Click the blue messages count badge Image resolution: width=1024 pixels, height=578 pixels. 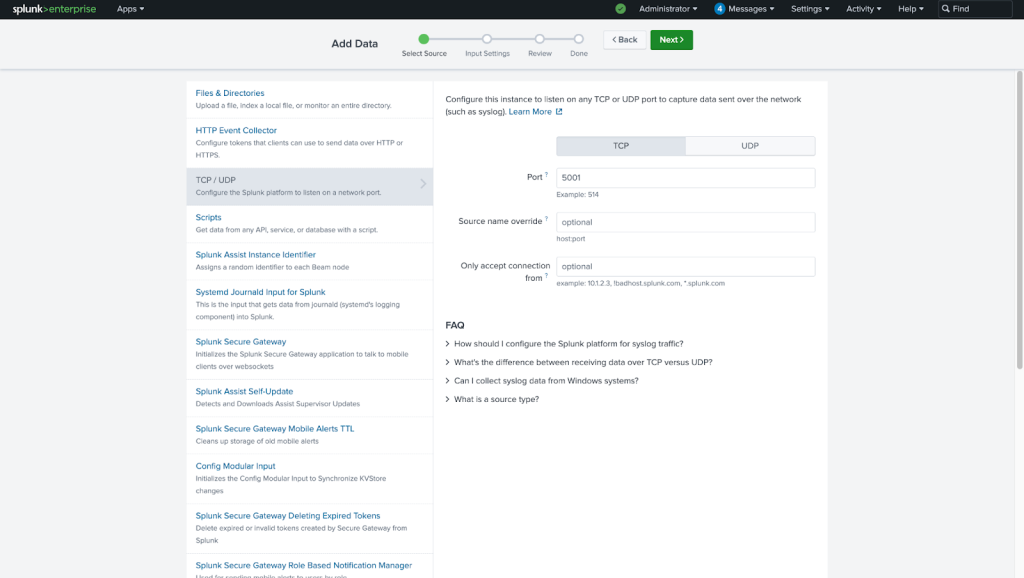pos(719,9)
